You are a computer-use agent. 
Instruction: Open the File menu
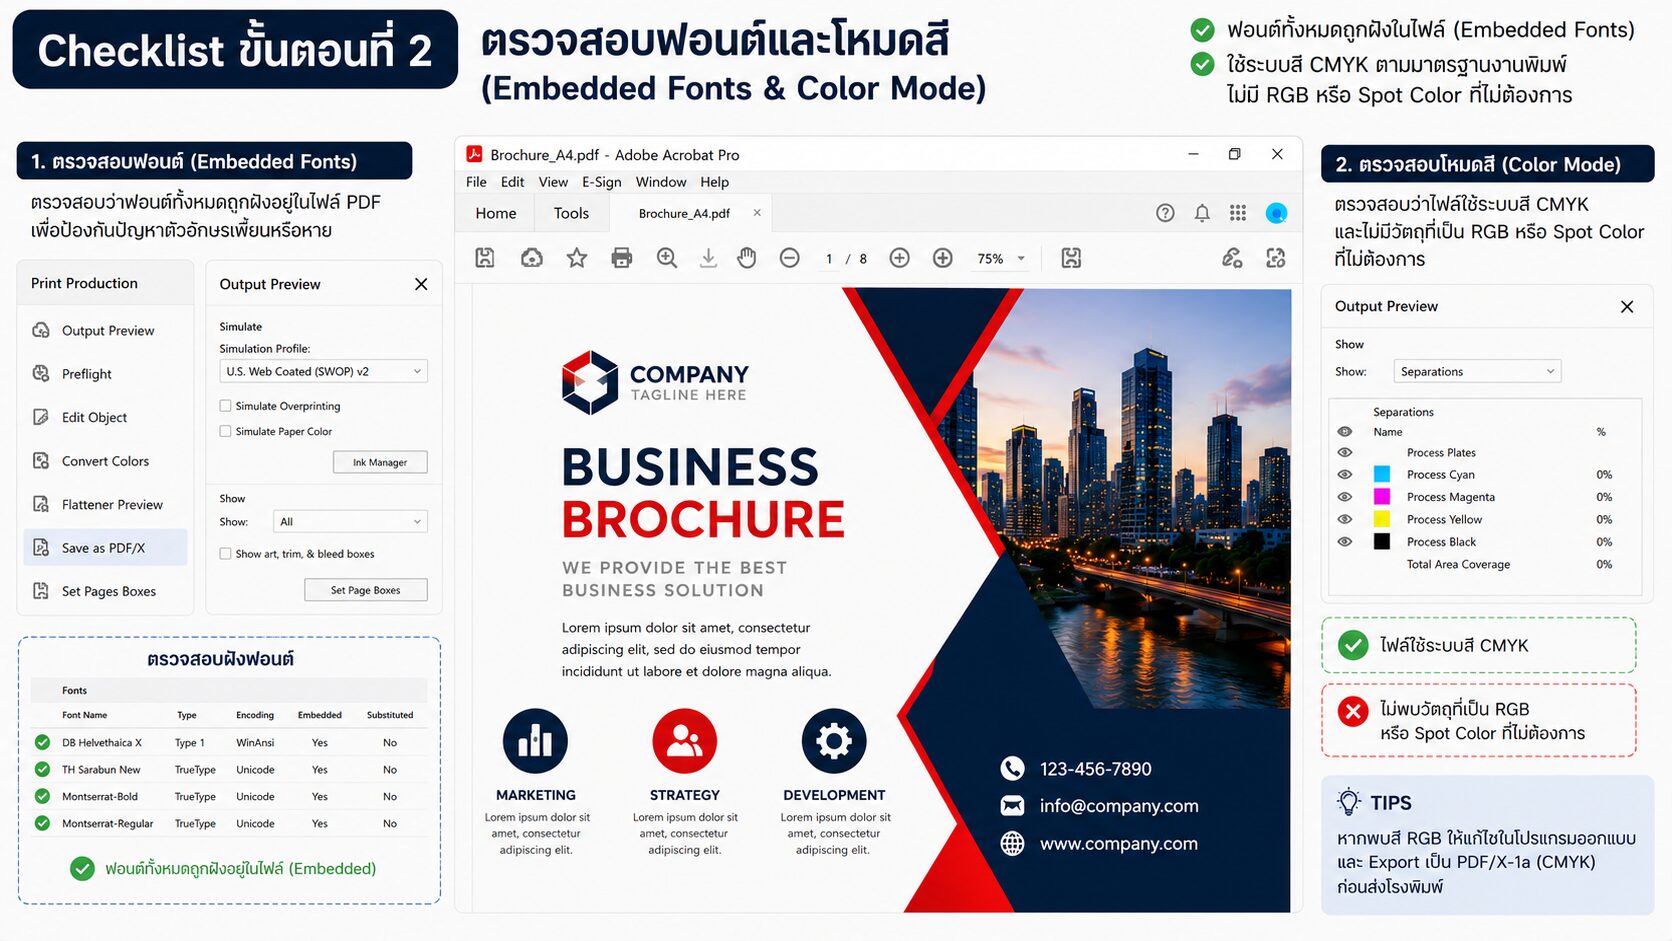(476, 182)
